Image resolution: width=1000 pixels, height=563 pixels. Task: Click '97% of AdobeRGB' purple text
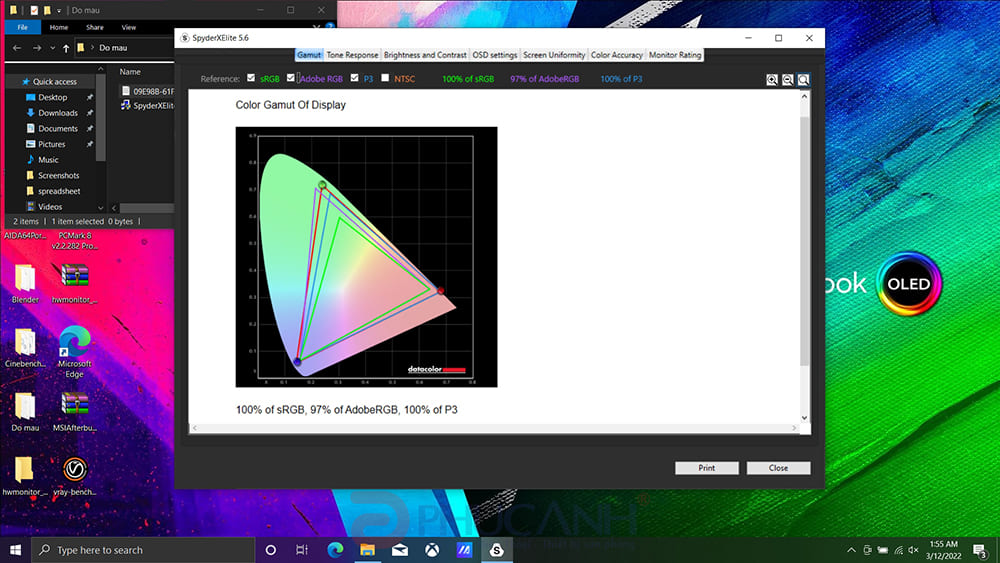click(x=545, y=79)
